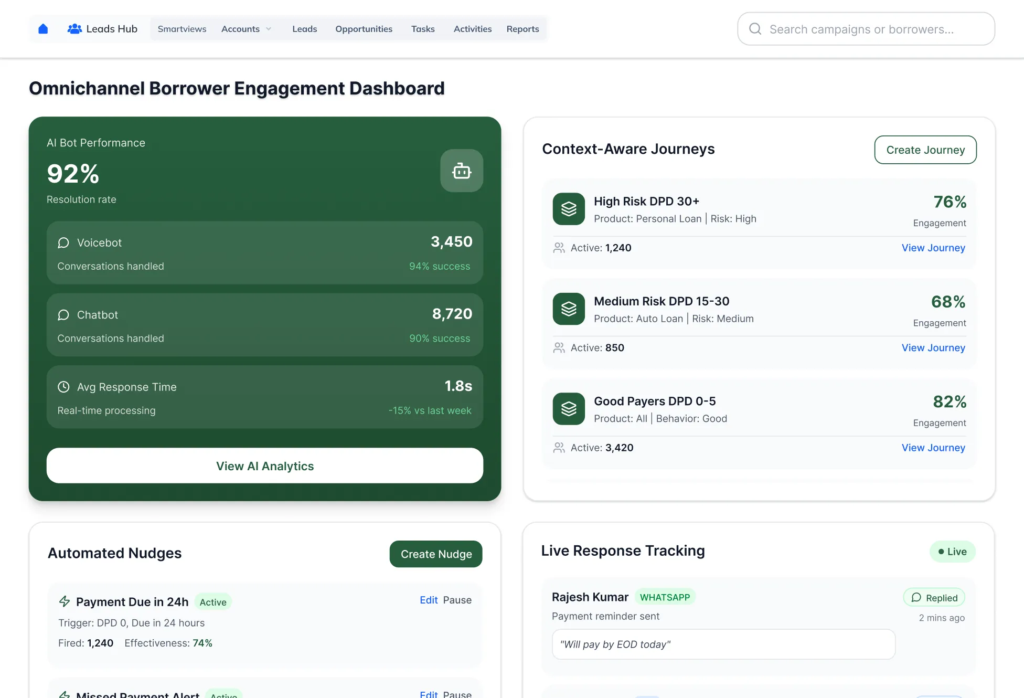The height and width of the screenshot is (698, 1024).
Task: Click the Good Payers DPD 0-5 layers icon
Action: point(569,409)
